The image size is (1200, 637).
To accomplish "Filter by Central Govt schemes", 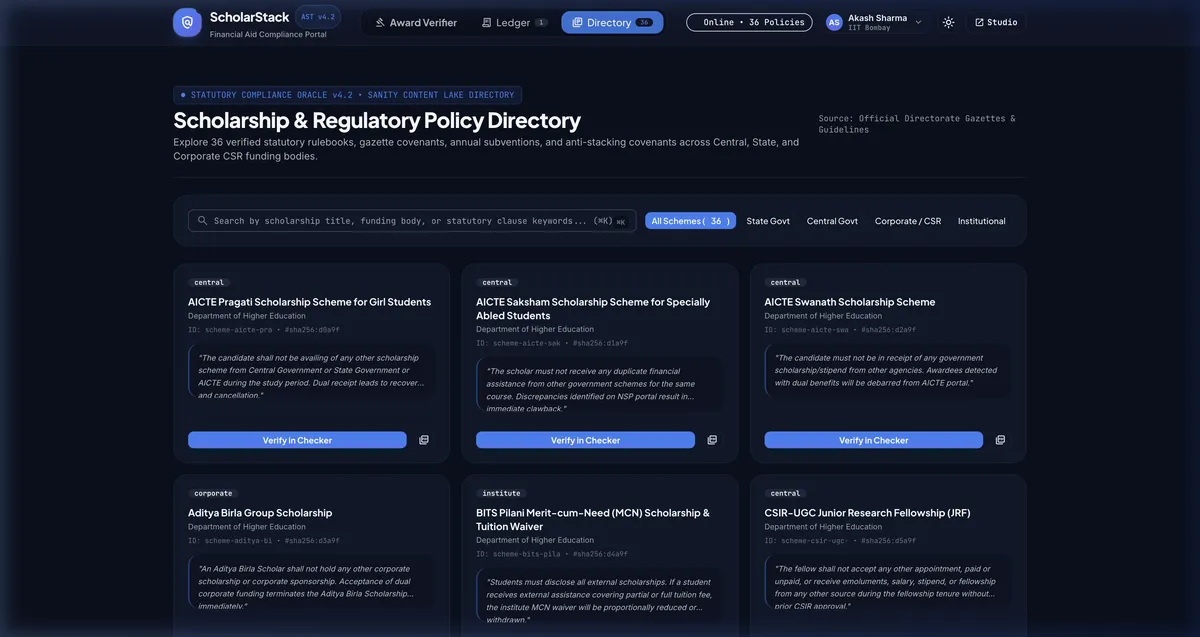I will point(832,221).
